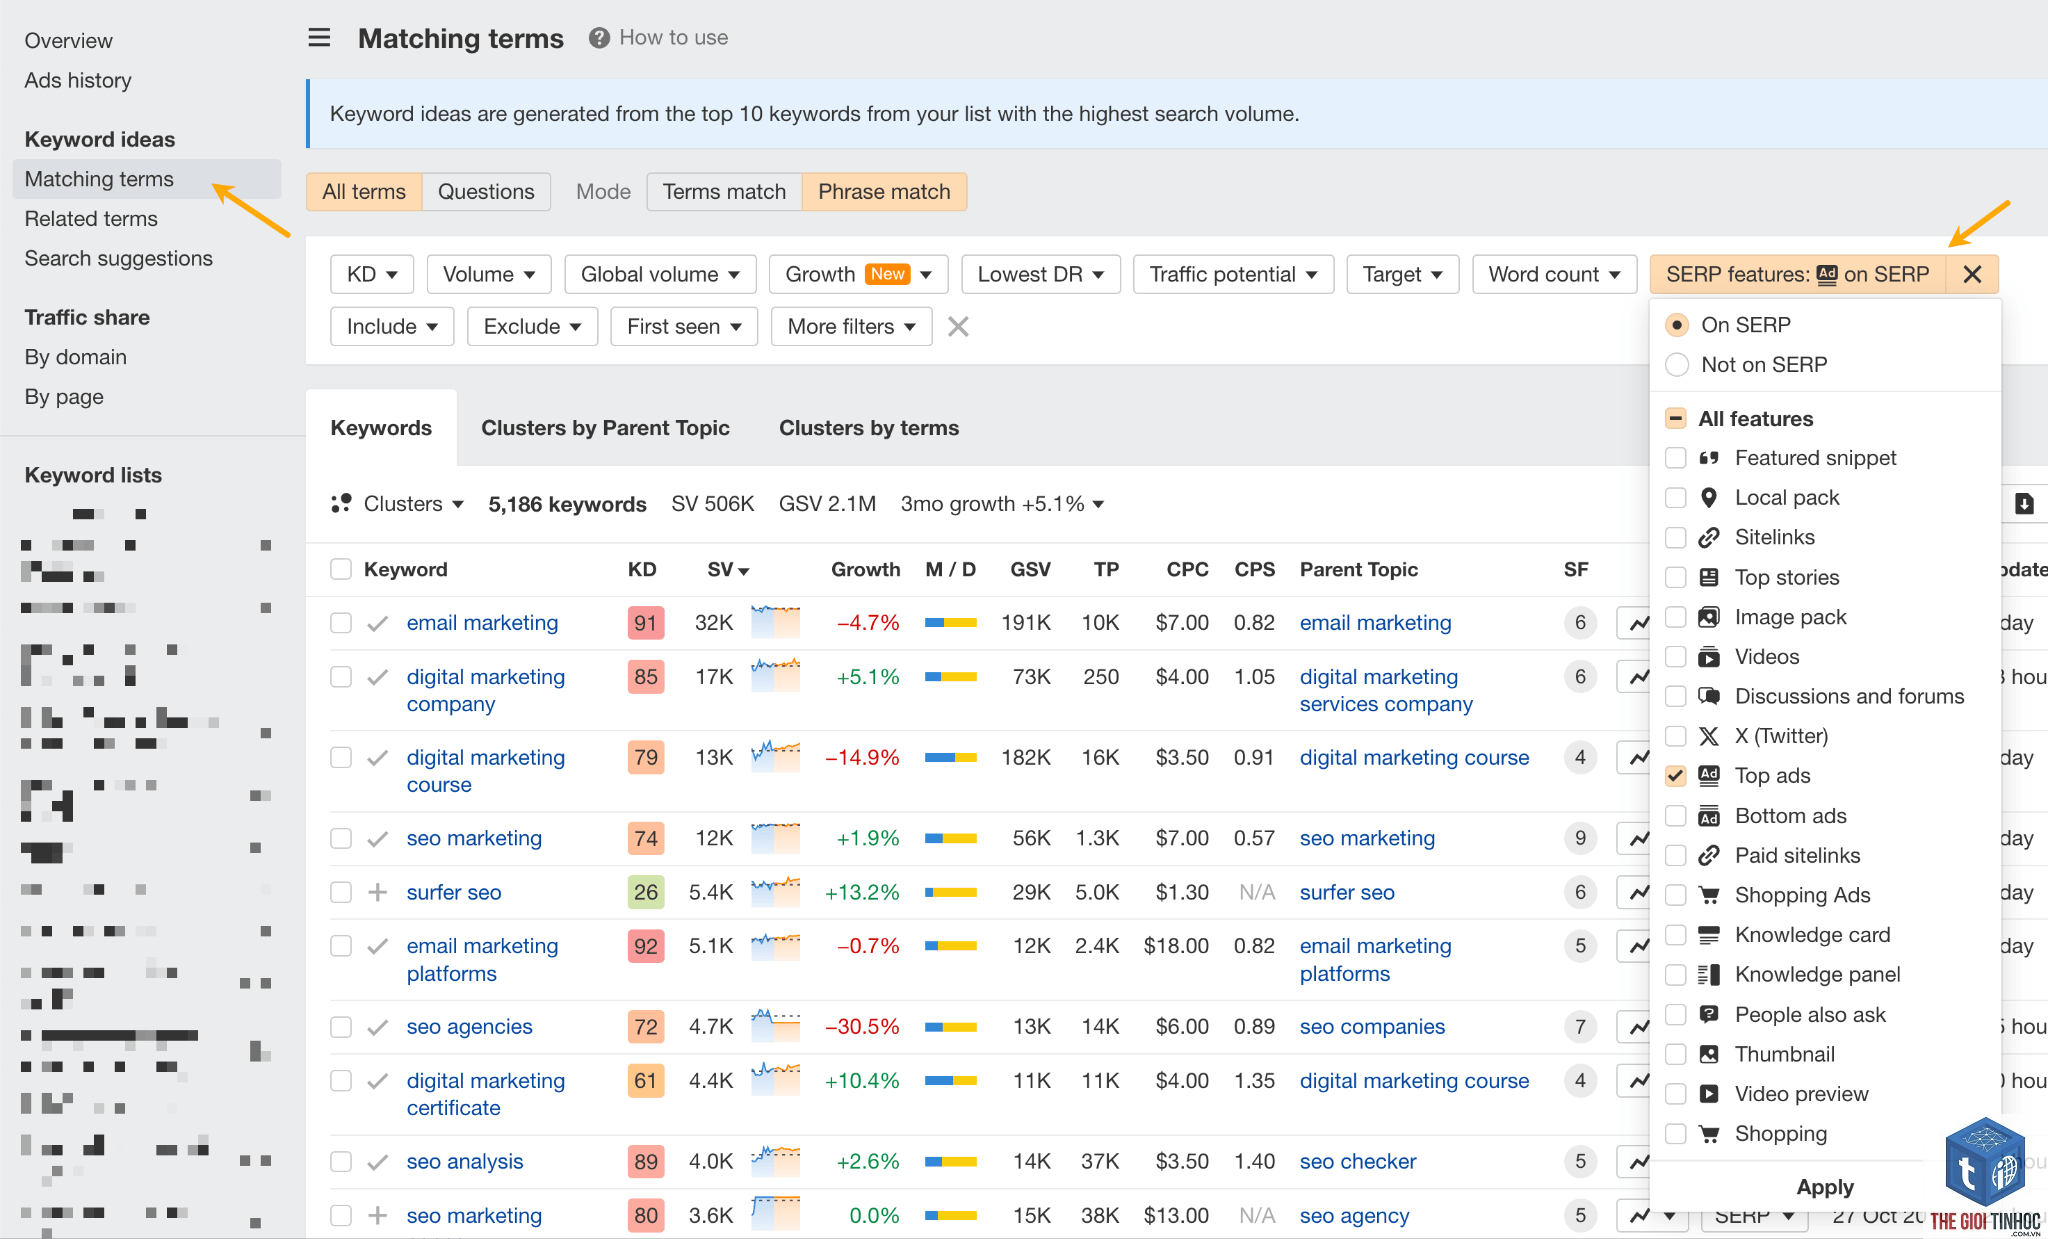Click the Paid sitelinks icon
Screen dimensions: 2048x1239
(x=1709, y=855)
